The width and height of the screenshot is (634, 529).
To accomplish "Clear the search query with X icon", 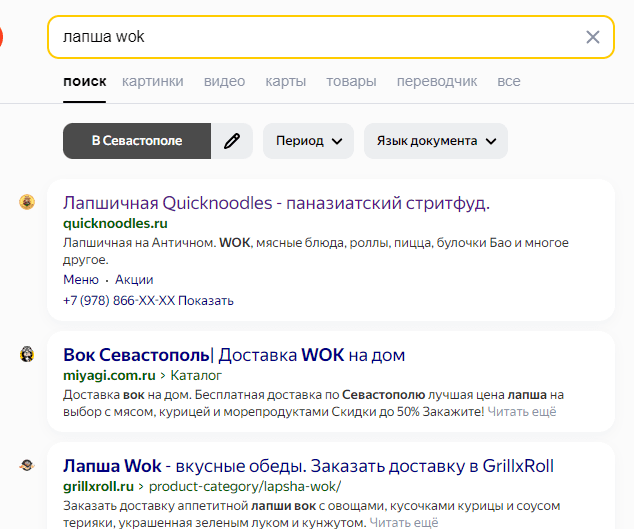I will click(x=593, y=37).
